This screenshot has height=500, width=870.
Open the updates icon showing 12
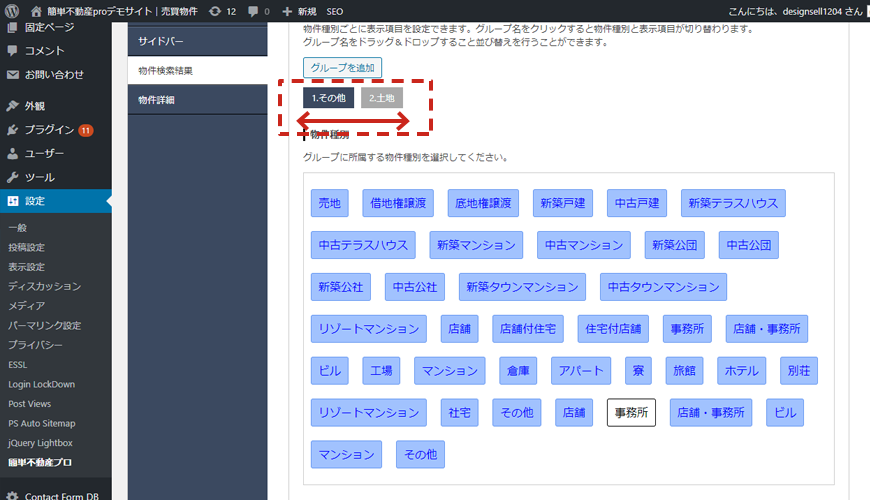[222, 10]
